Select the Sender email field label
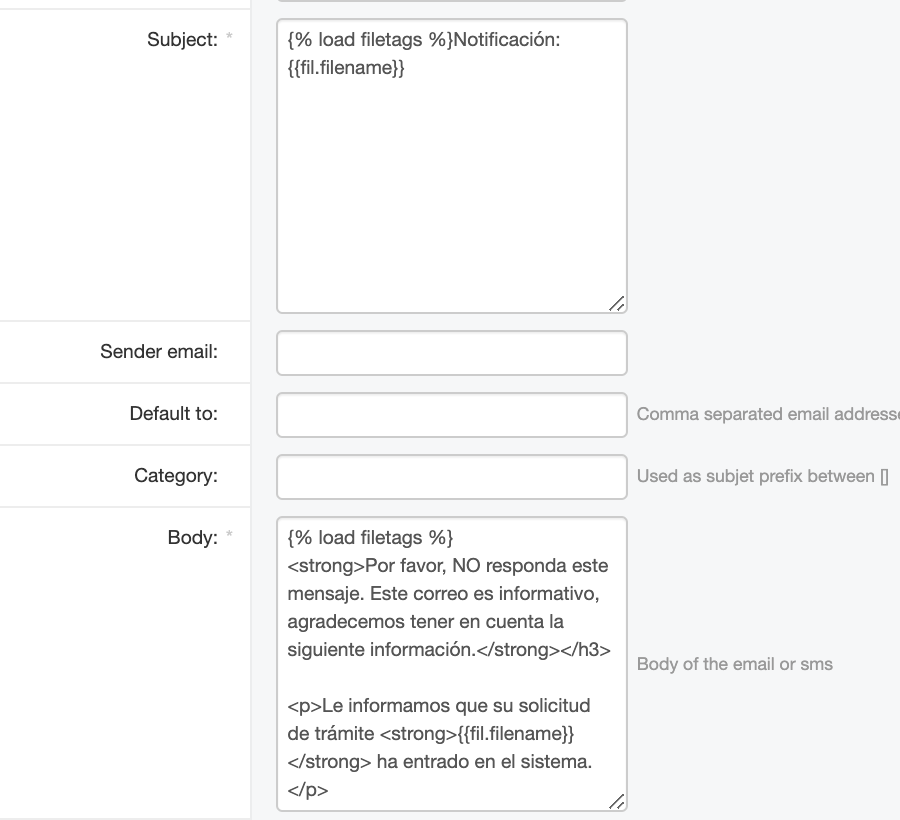The image size is (900, 820). tap(159, 351)
